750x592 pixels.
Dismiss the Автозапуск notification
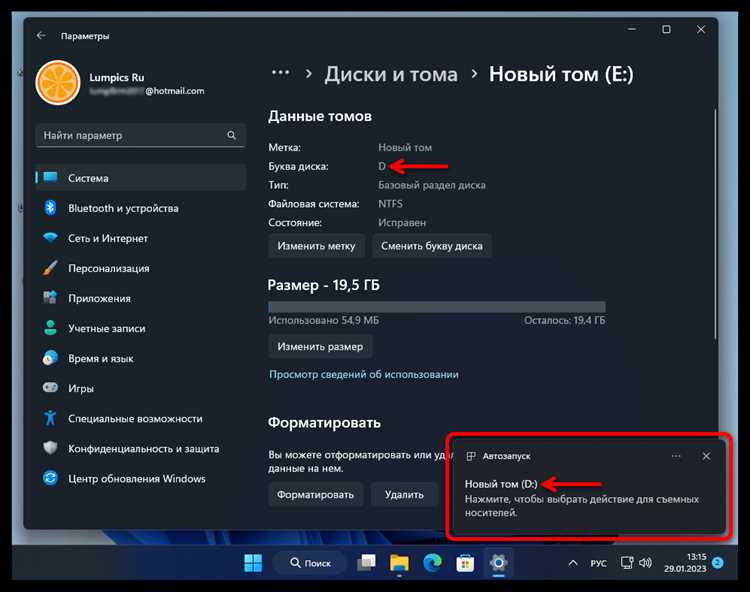click(706, 456)
